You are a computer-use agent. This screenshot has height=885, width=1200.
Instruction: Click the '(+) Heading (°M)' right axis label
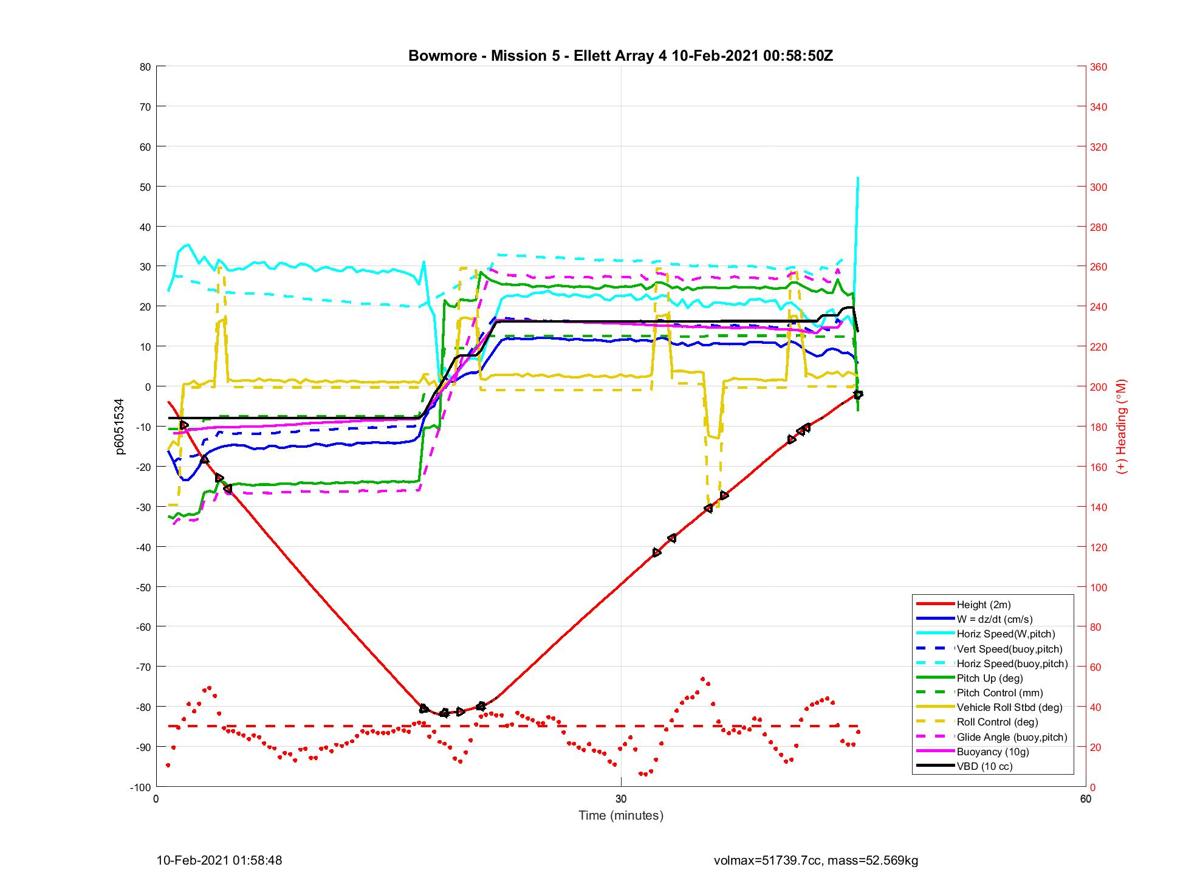(1121, 426)
